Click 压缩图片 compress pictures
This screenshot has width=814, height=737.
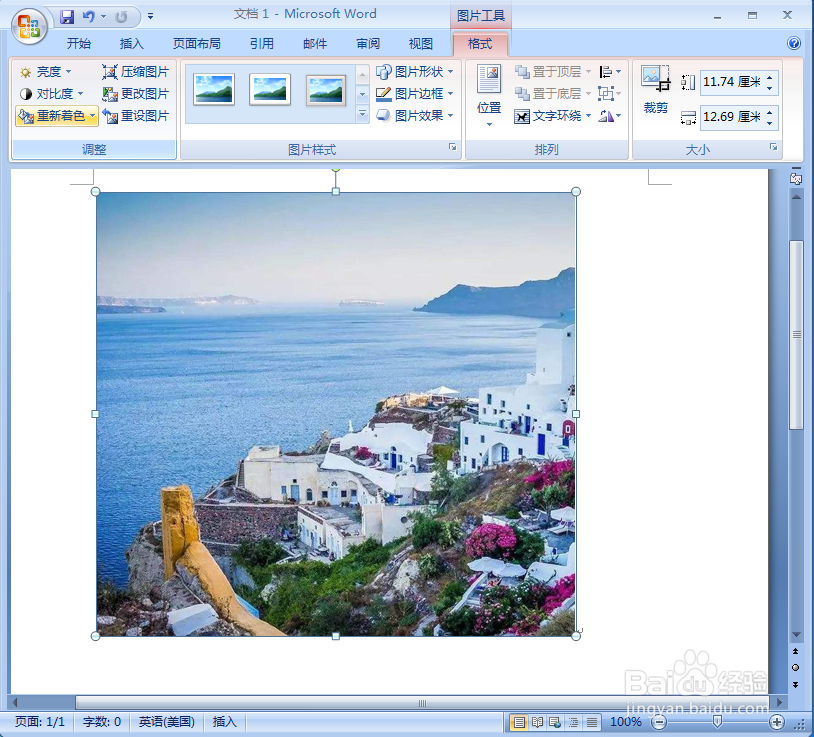coord(135,72)
